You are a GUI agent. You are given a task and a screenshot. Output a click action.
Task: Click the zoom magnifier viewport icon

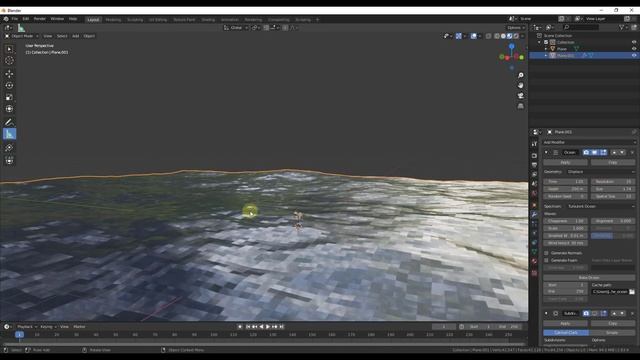pos(520,76)
